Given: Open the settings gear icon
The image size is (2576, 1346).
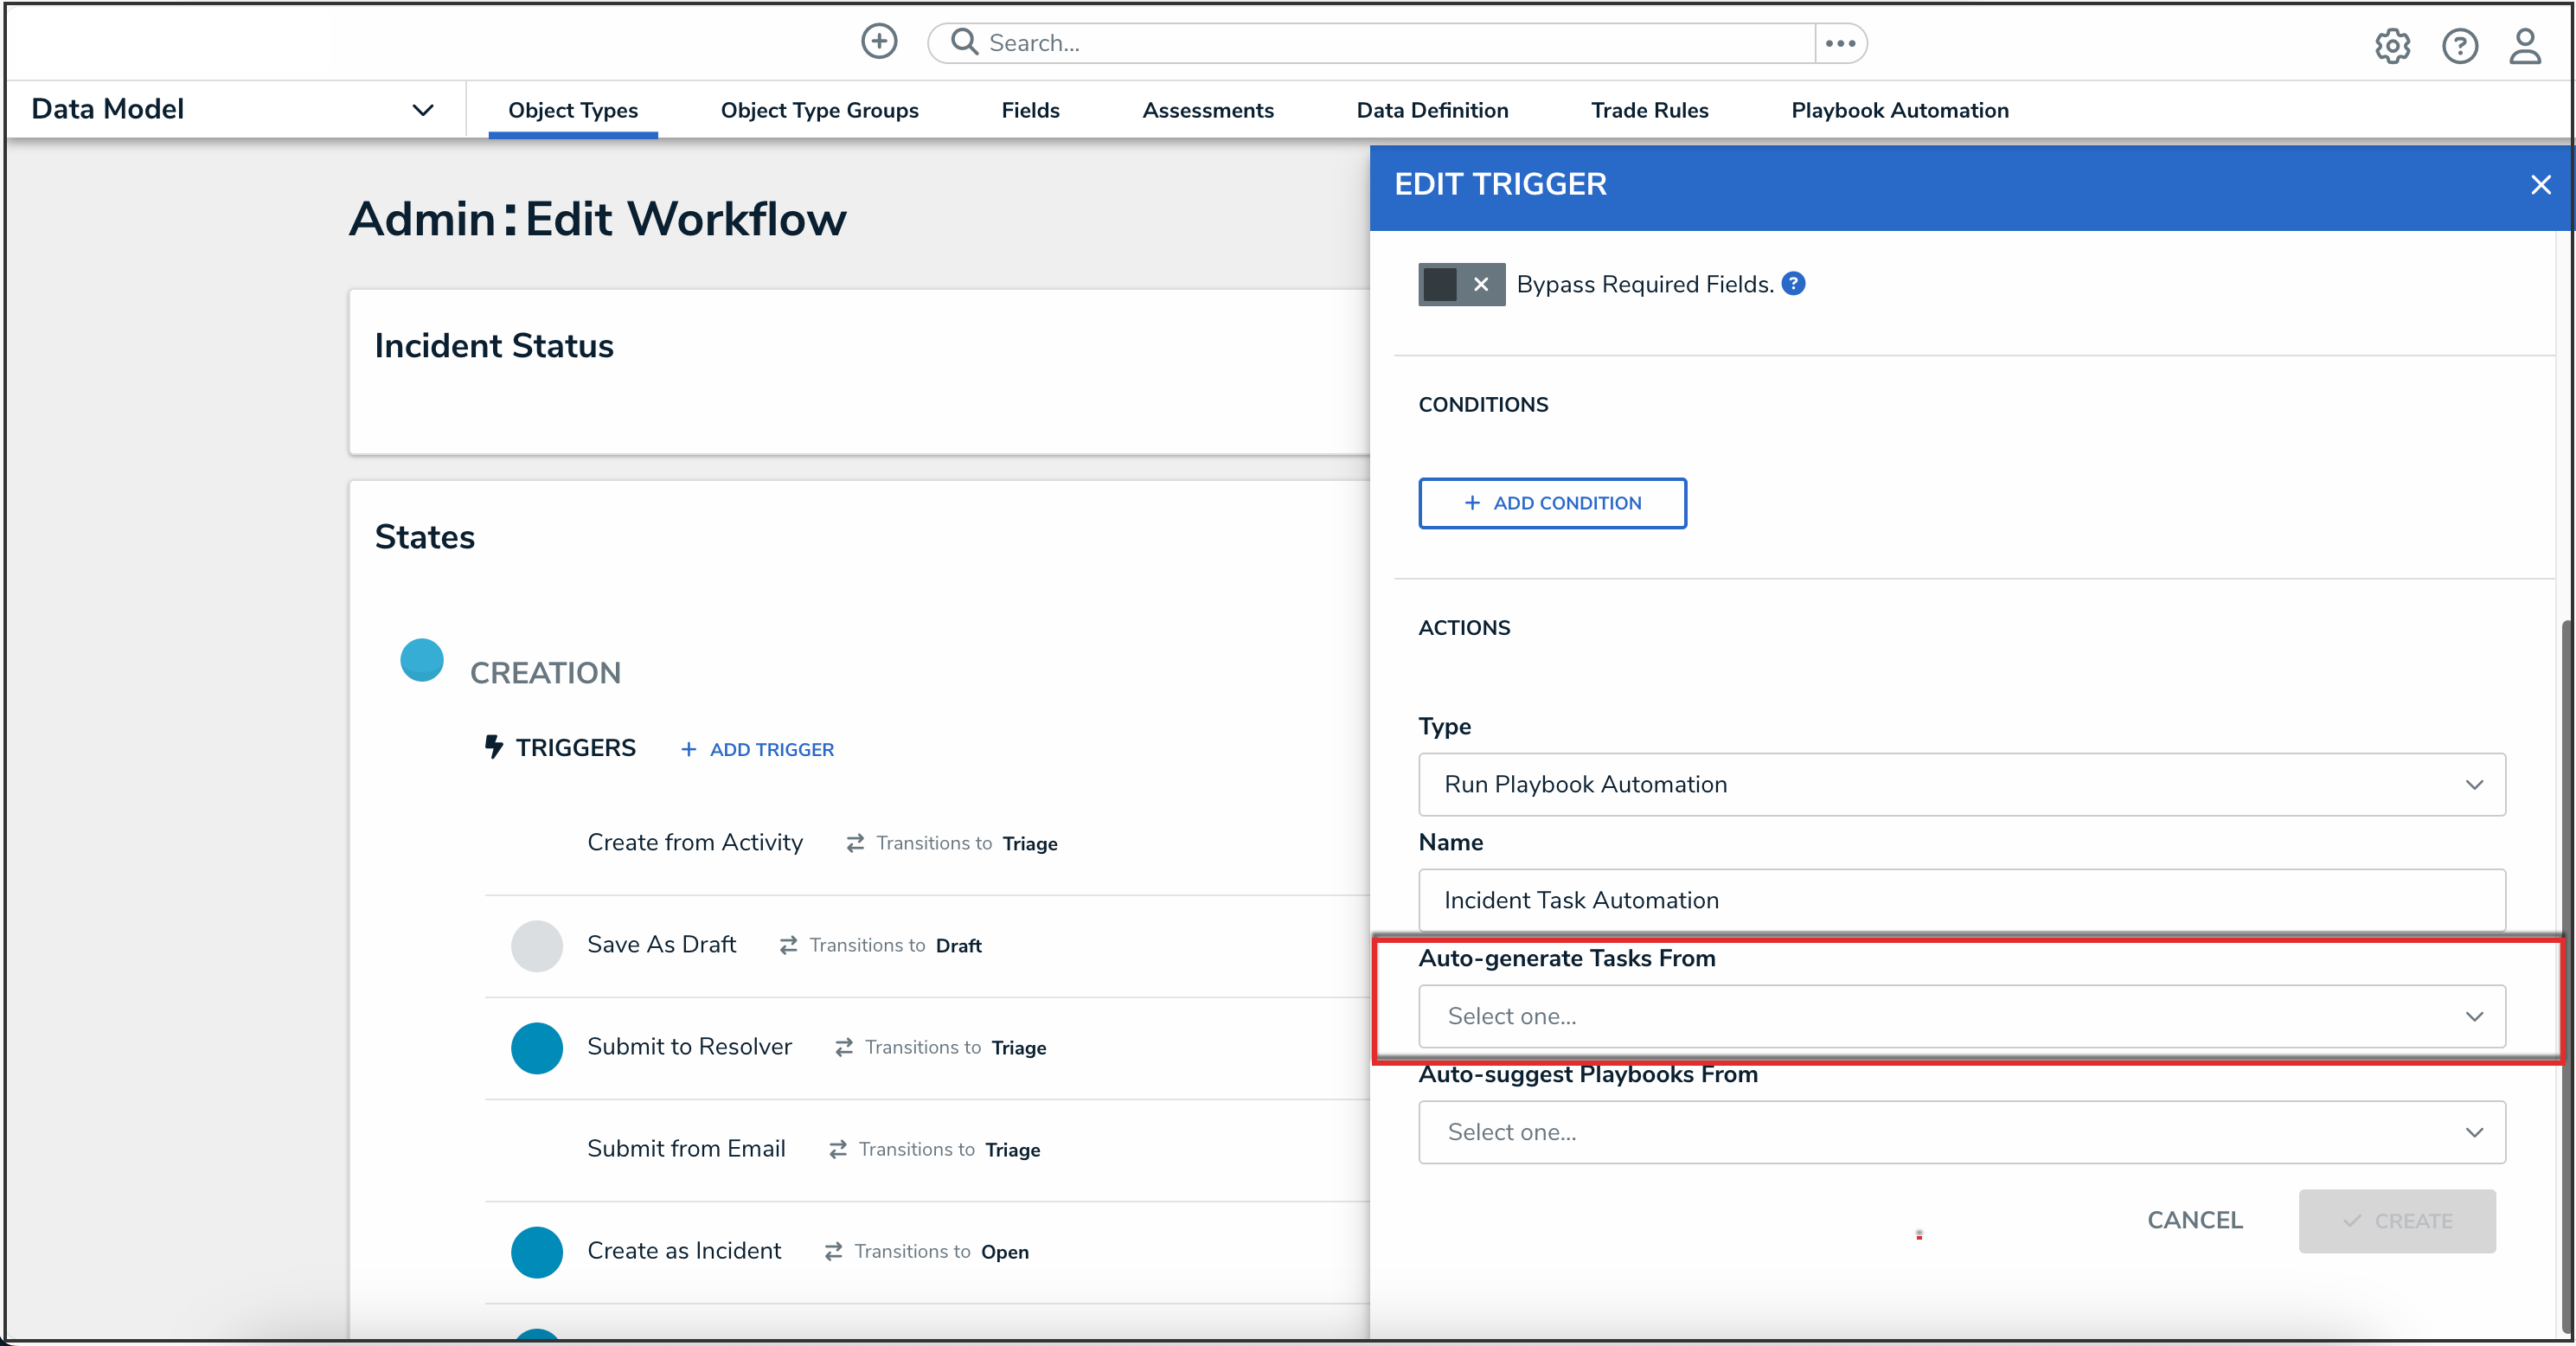Looking at the screenshot, I should point(2392,46).
